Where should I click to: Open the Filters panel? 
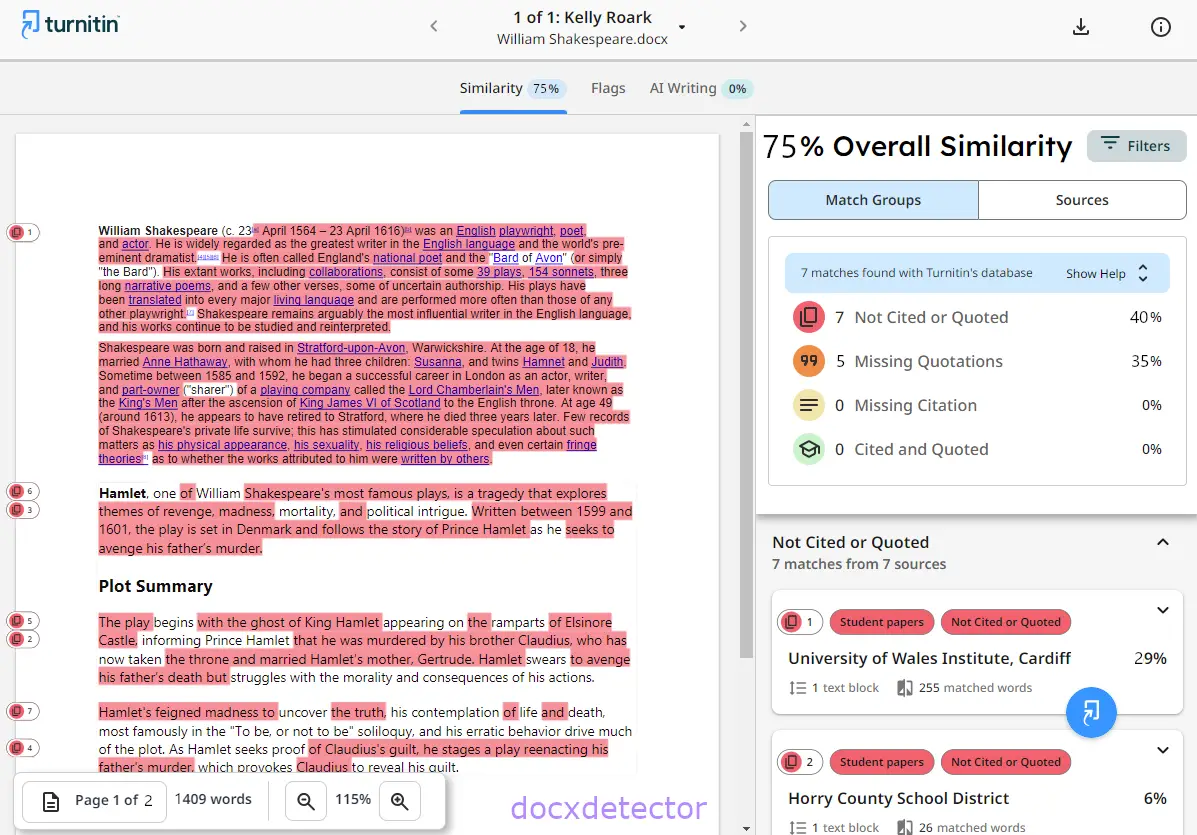[x=1136, y=145]
